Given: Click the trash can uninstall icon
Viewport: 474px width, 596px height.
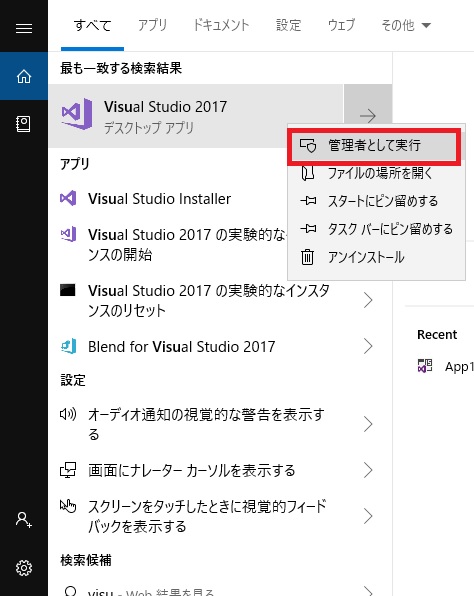Looking at the screenshot, I should coord(308,257).
